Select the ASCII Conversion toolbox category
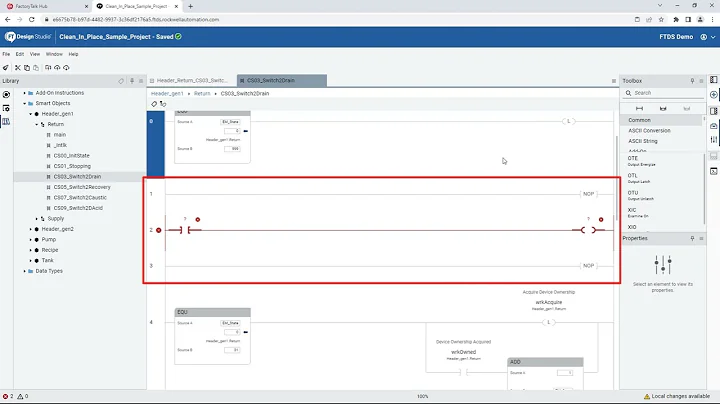Image resolution: width=720 pixels, height=404 pixels. coord(649,130)
